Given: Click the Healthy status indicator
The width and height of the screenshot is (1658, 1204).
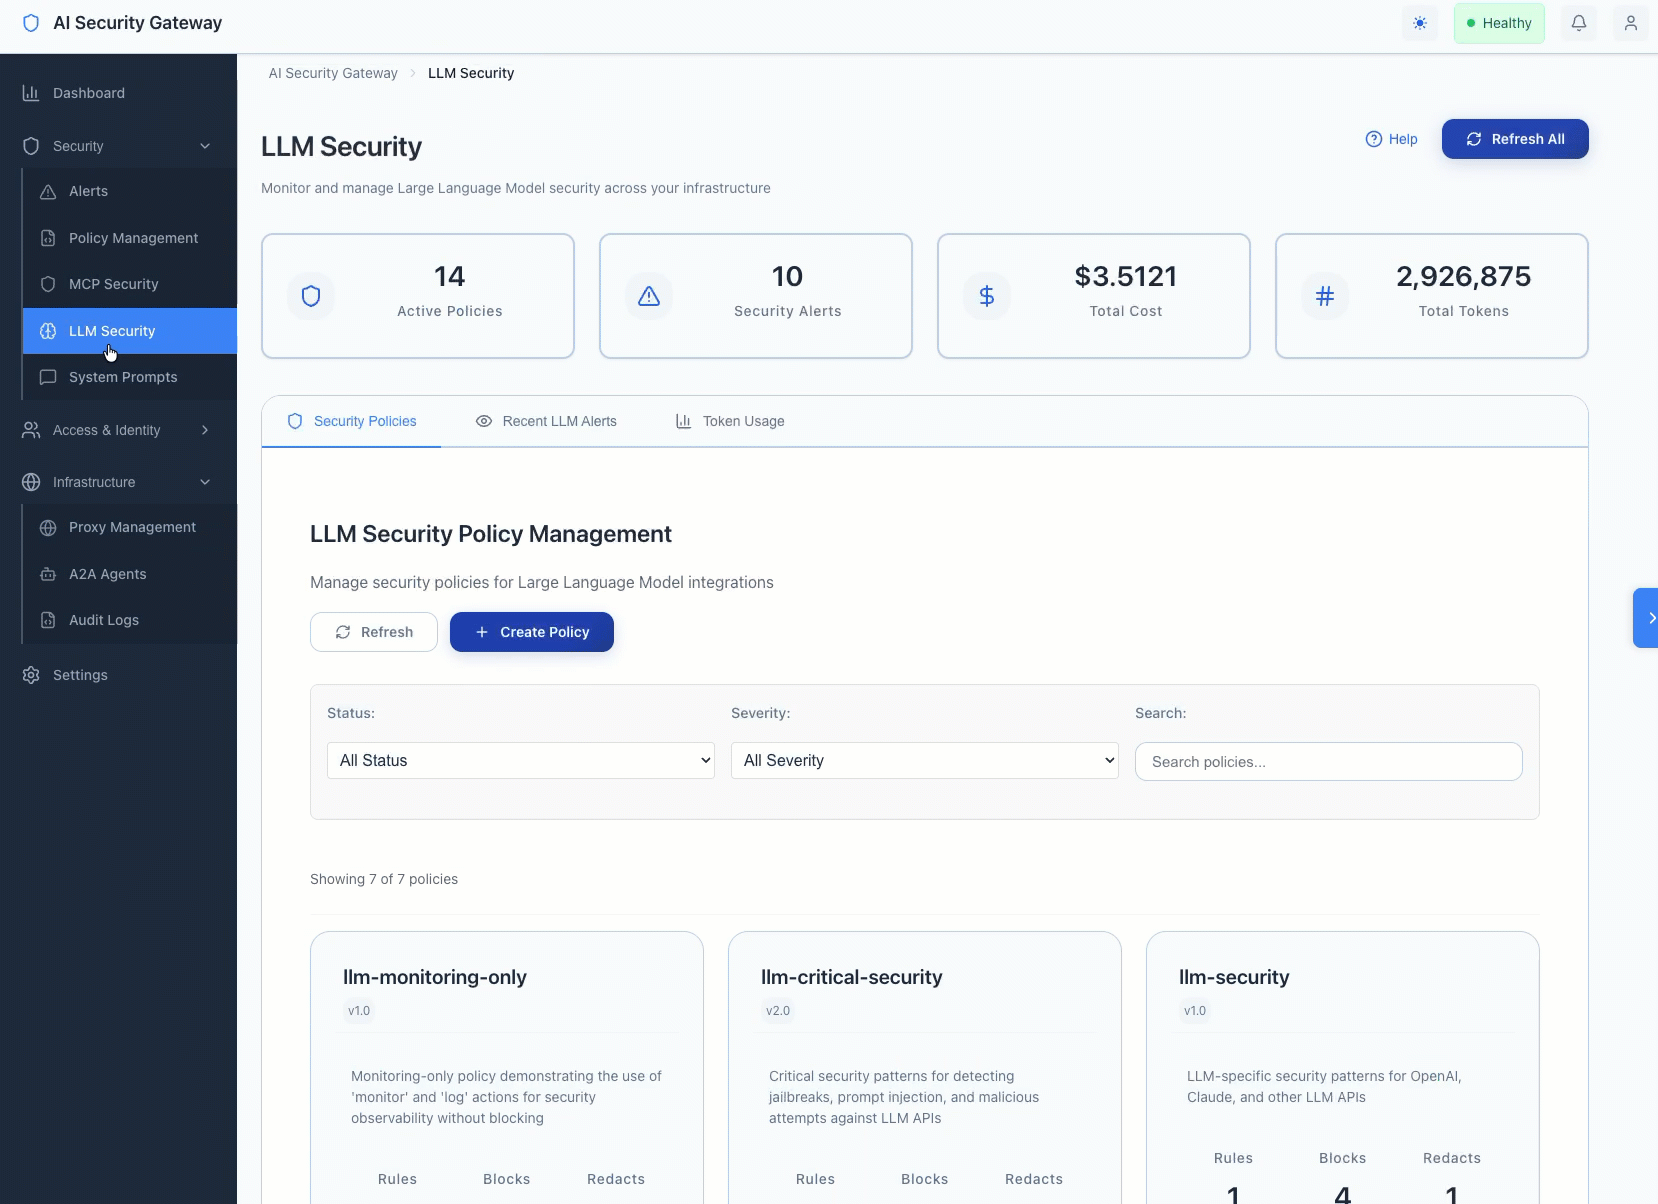Looking at the screenshot, I should pos(1498,23).
